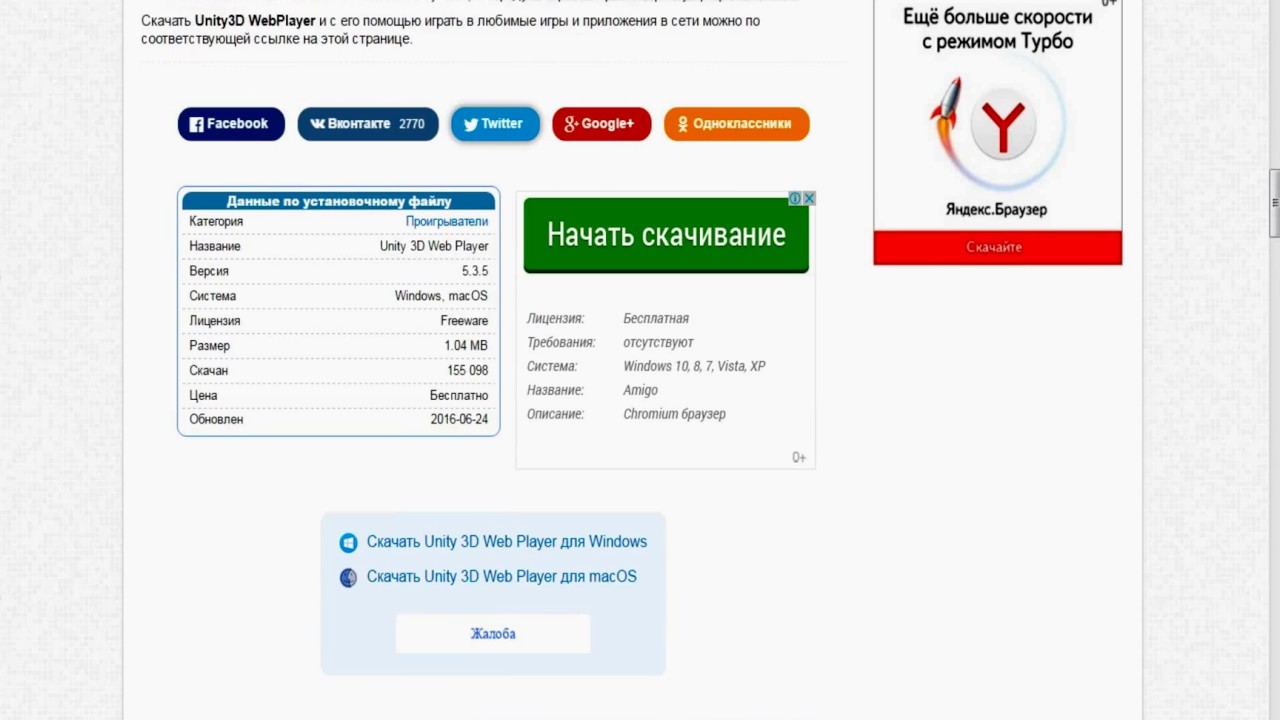This screenshot has width=1280, height=720.
Task: Click Windows 10, 8, 7, Vista, XP text
Action: (694, 367)
